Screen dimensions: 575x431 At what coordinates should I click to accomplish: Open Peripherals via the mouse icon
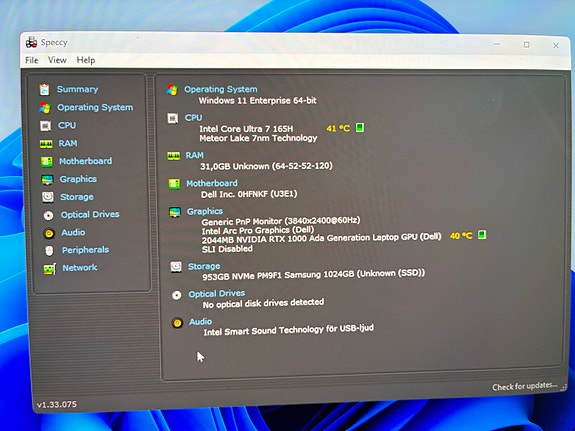tap(49, 251)
